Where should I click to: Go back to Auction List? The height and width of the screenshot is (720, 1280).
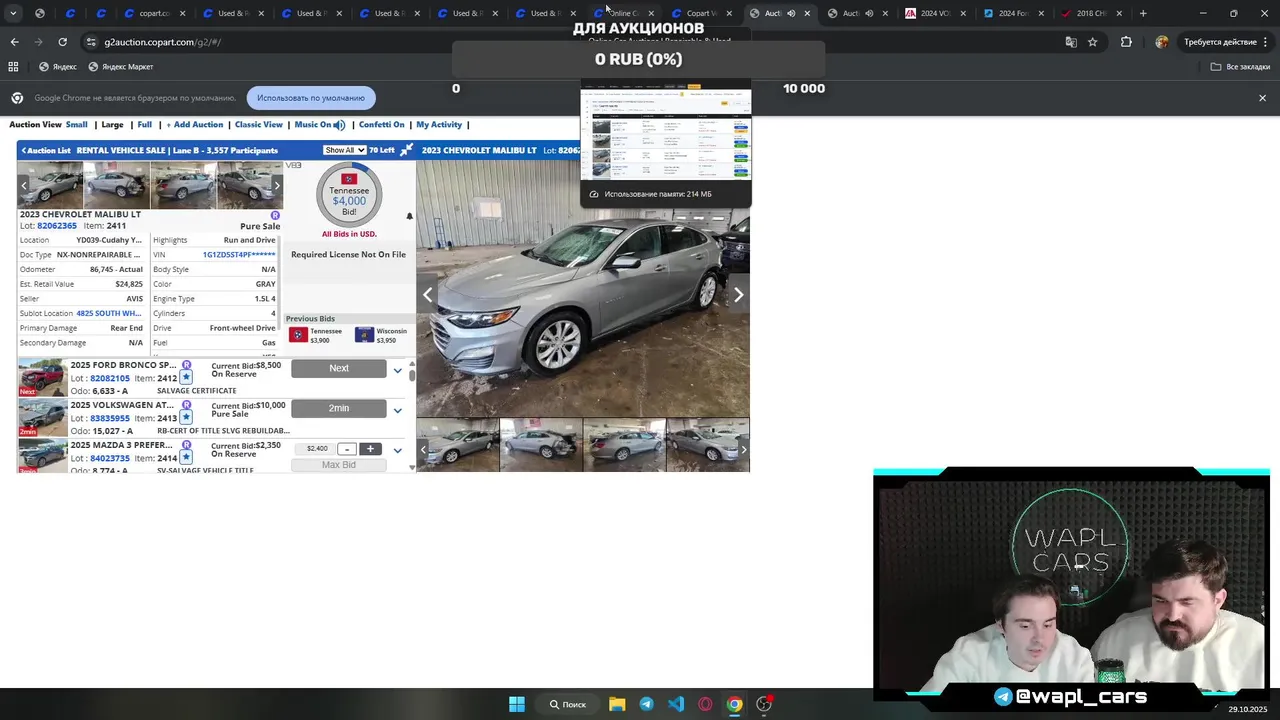coord(46,150)
